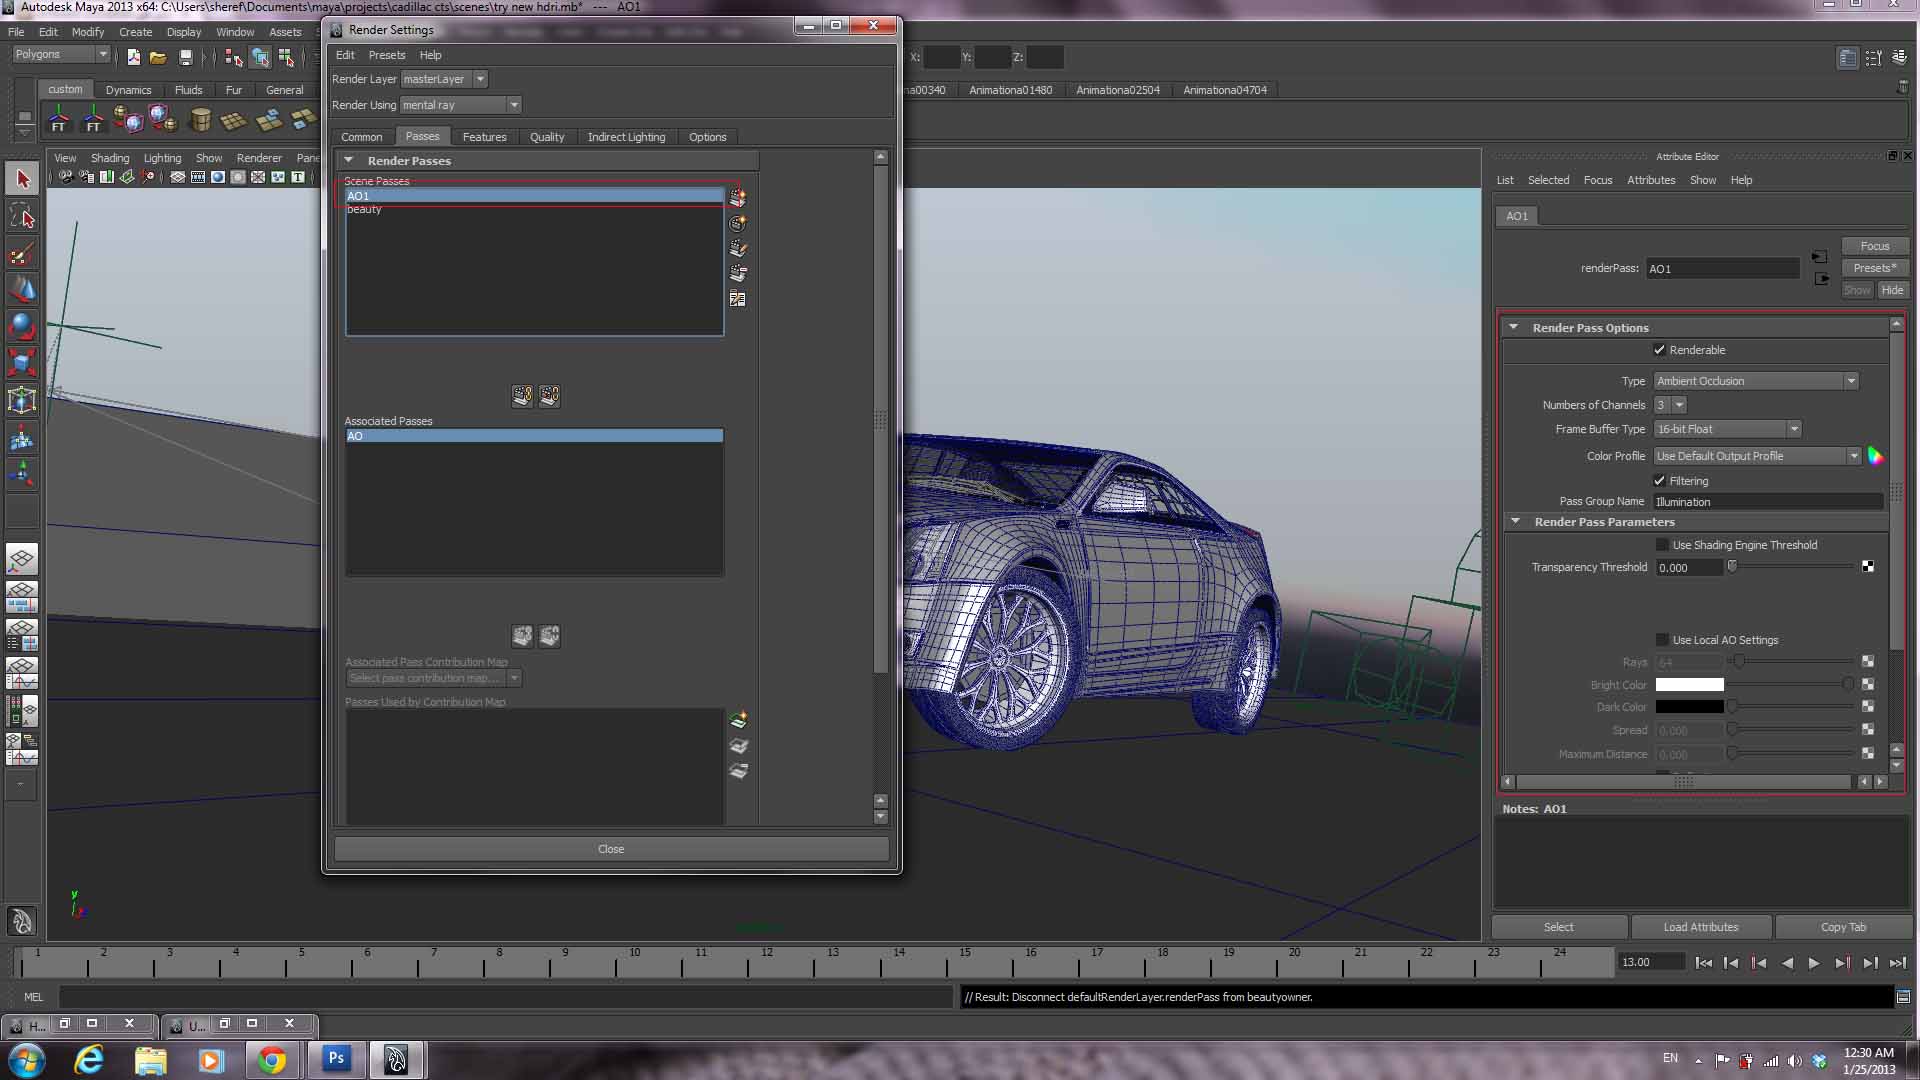The width and height of the screenshot is (1920, 1080).
Task: Open the Color Profile dropdown
Action: point(1757,456)
